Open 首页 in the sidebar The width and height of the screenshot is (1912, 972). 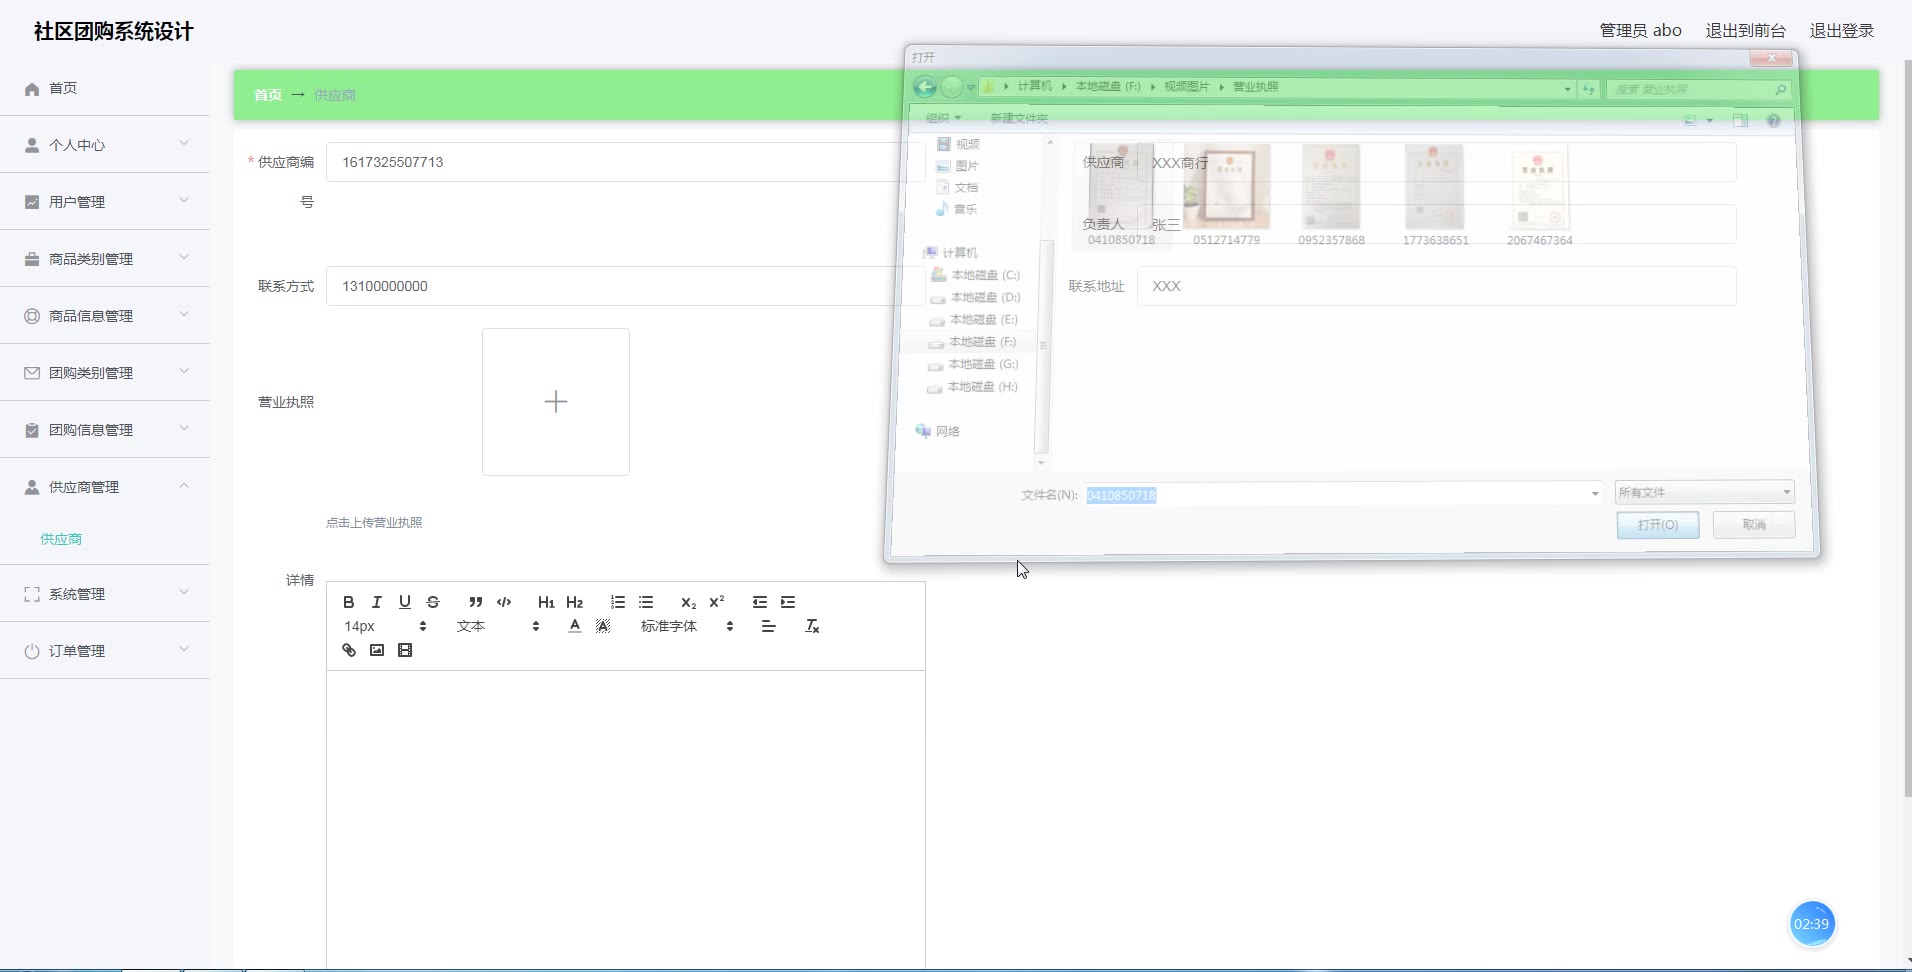[105, 88]
